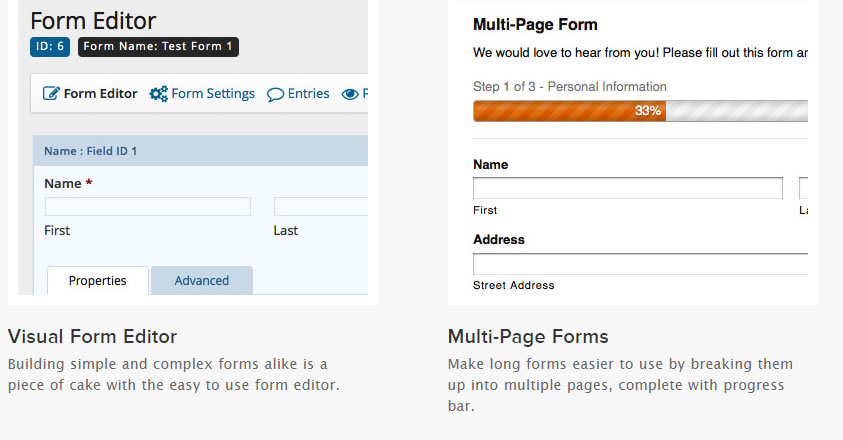
Task: Click the ID: 6 badge
Action: click(50, 46)
